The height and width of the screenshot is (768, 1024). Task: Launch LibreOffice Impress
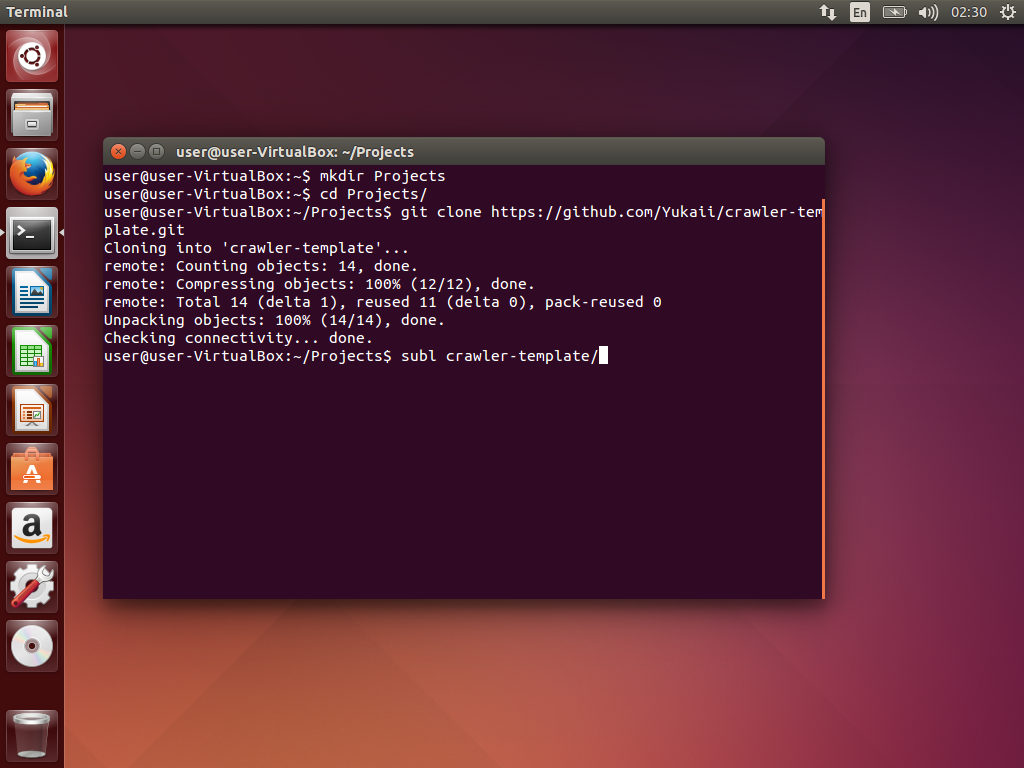click(32, 410)
